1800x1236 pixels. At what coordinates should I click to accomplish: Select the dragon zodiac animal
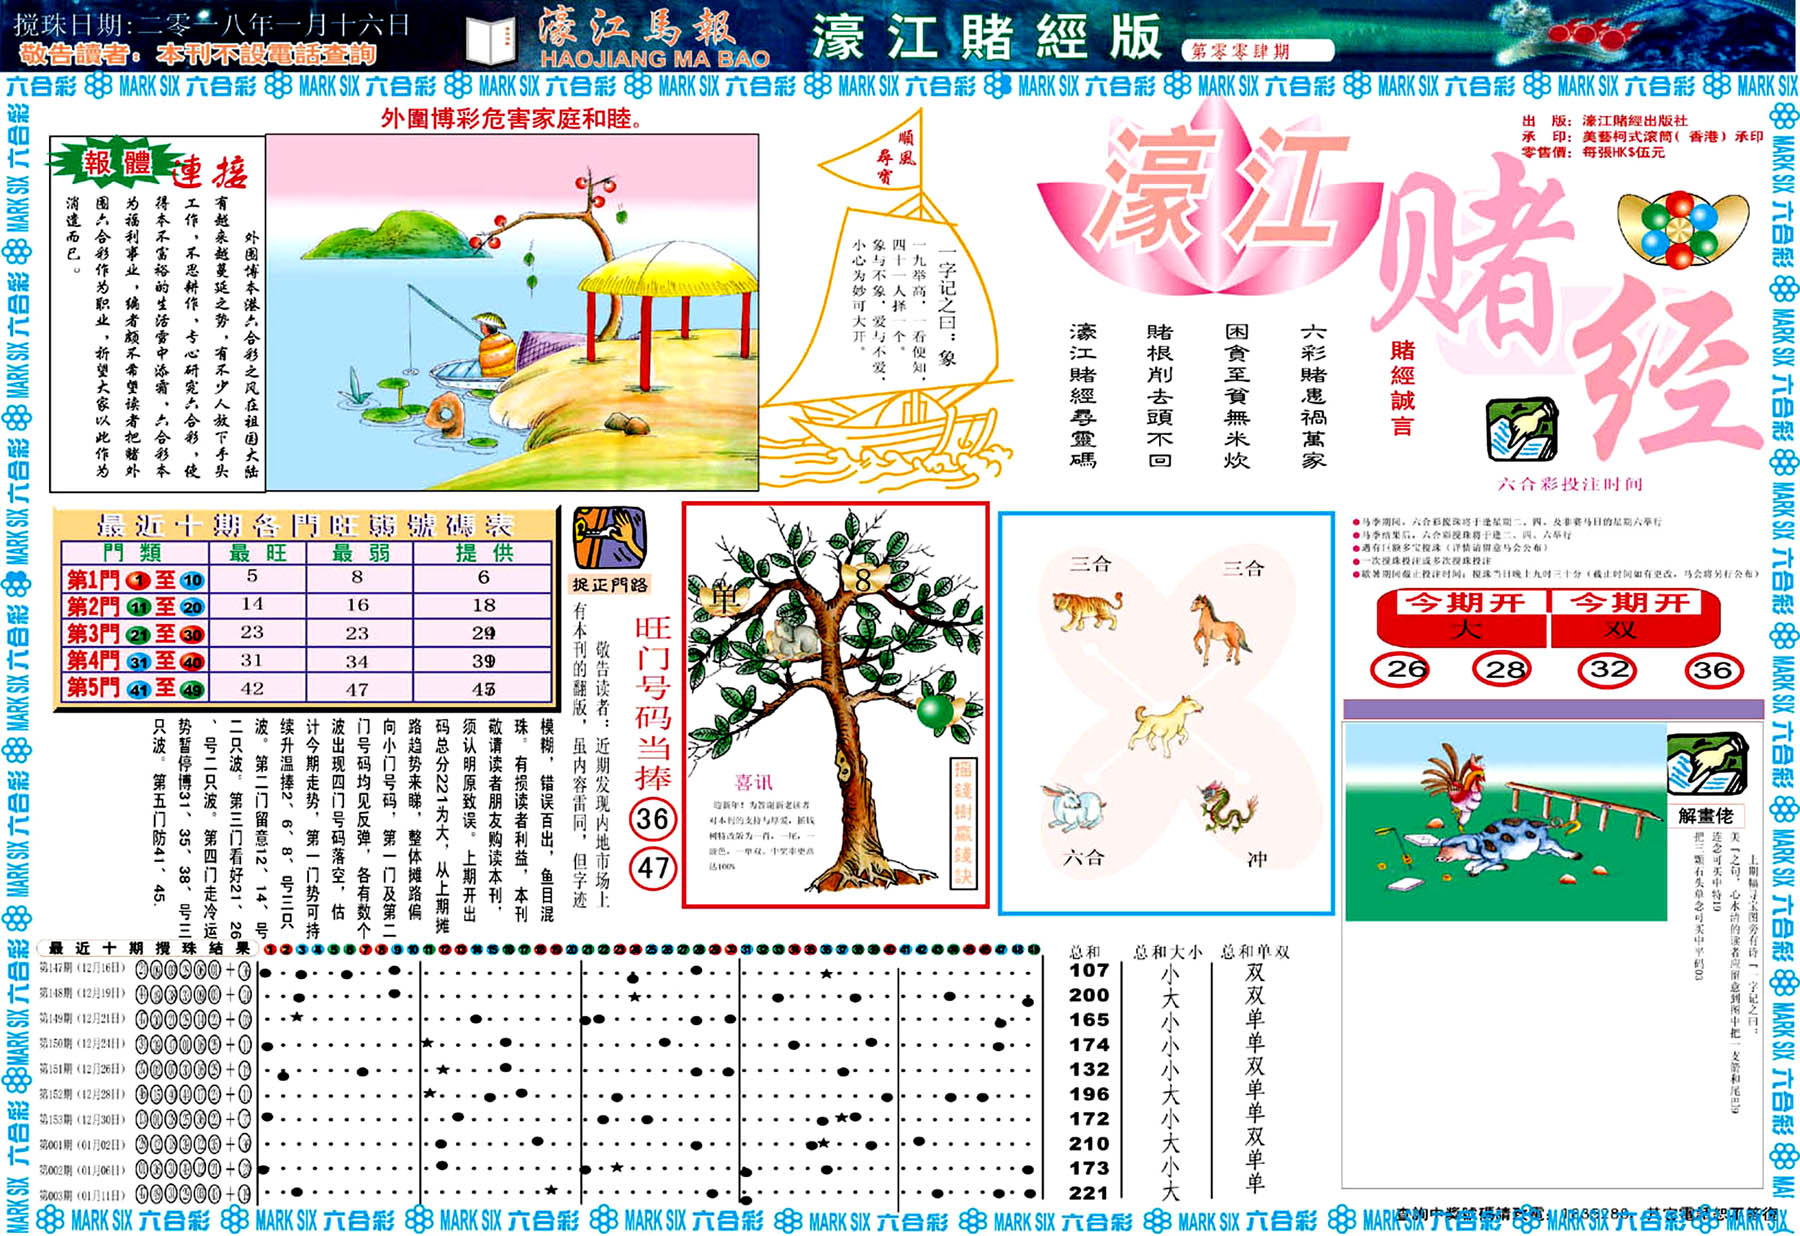(1228, 810)
